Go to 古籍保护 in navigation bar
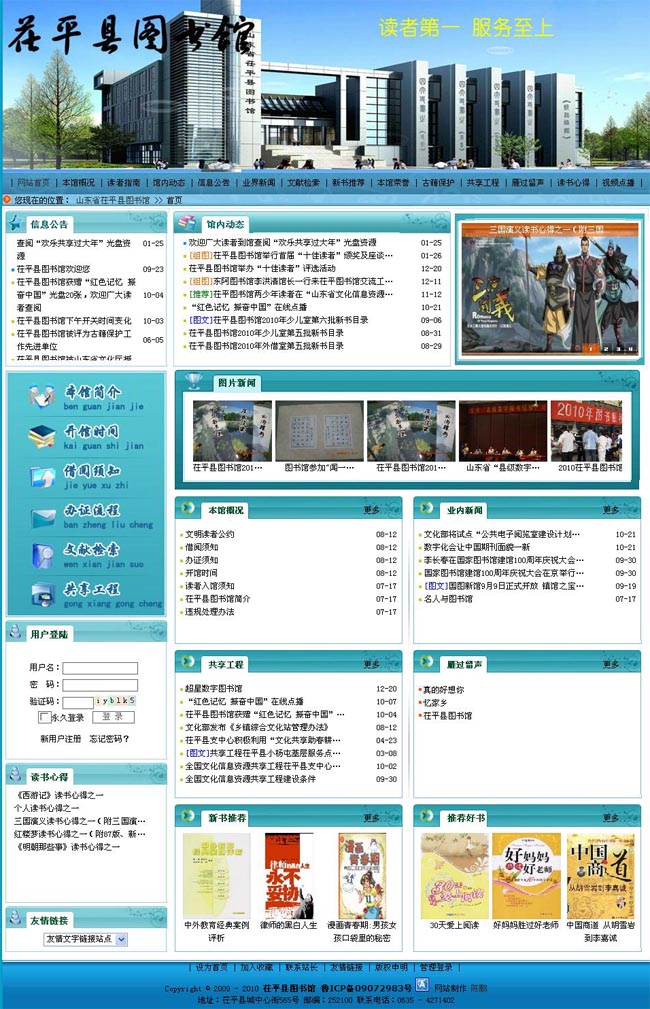650x1009 pixels. point(438,183)
